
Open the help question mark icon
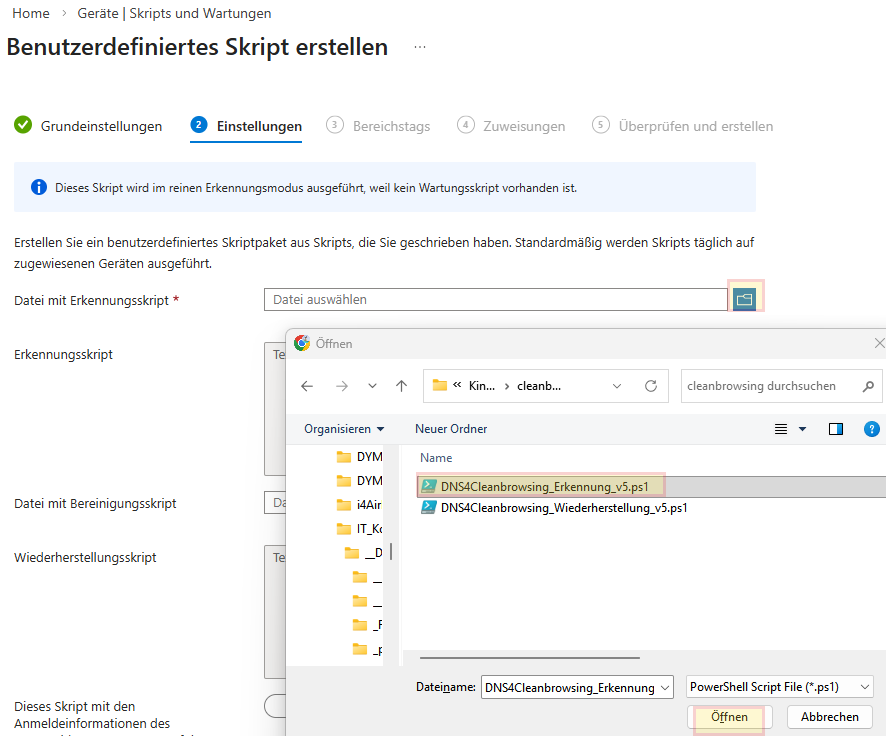pyautogui.click(x=871, y=429)
